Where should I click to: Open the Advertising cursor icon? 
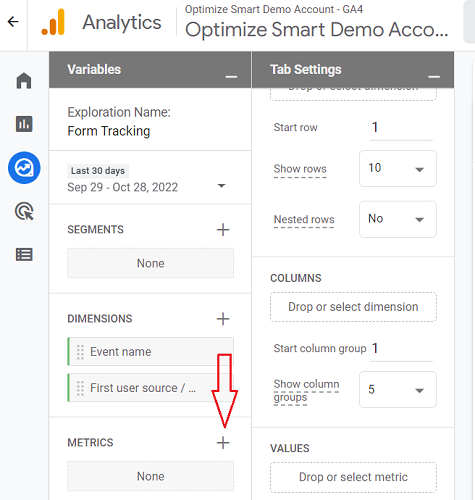[24, 211]
